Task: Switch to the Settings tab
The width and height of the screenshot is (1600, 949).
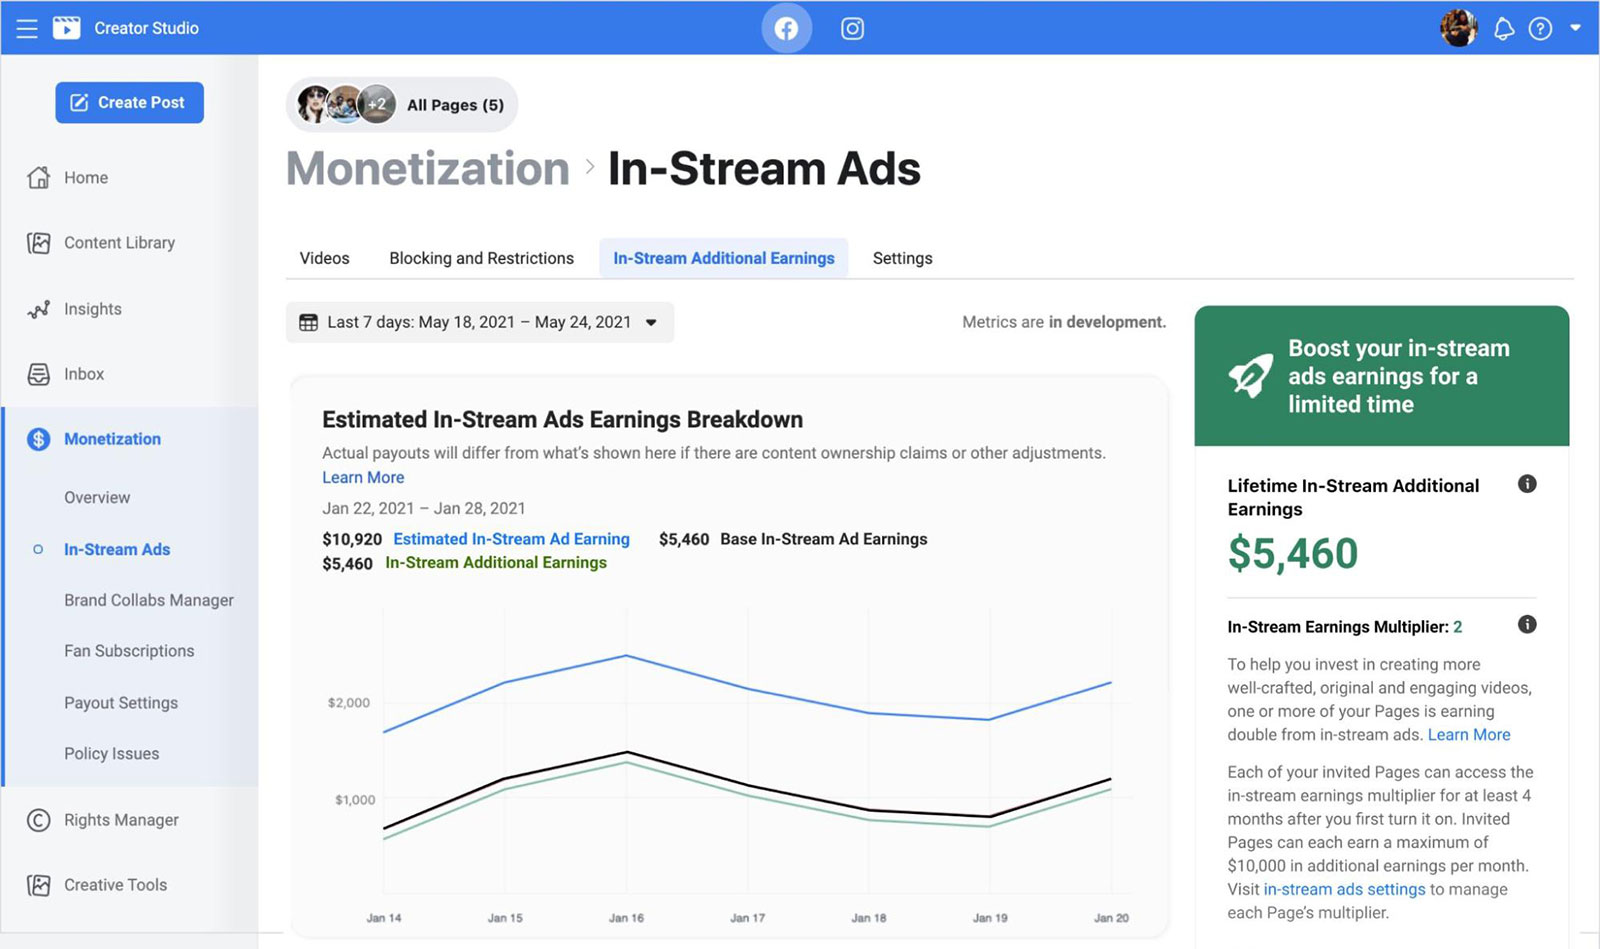Action: 902,258
